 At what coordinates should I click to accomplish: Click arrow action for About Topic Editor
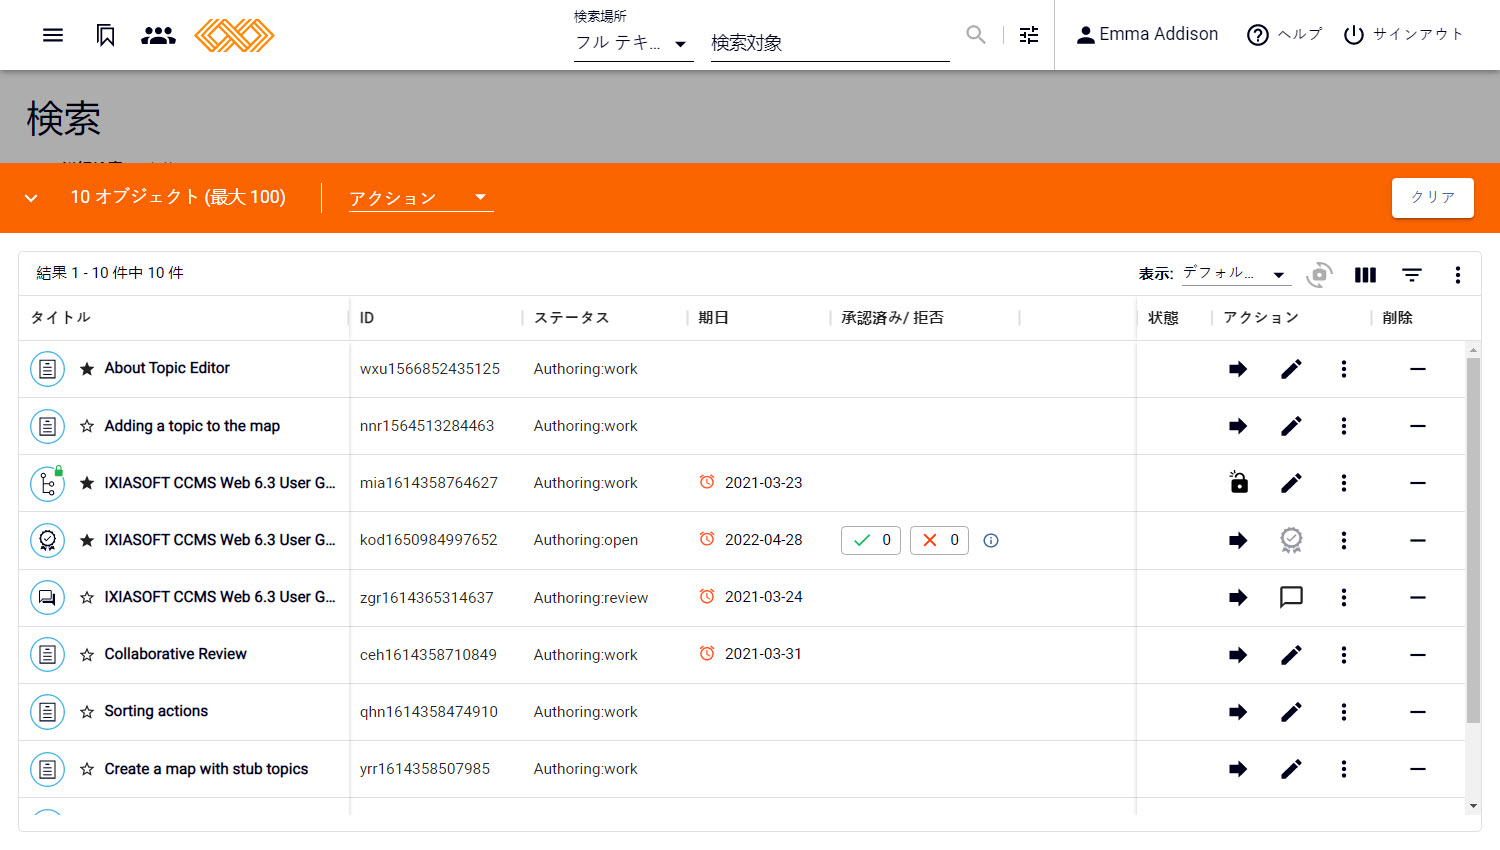(x=1238, y=369)
